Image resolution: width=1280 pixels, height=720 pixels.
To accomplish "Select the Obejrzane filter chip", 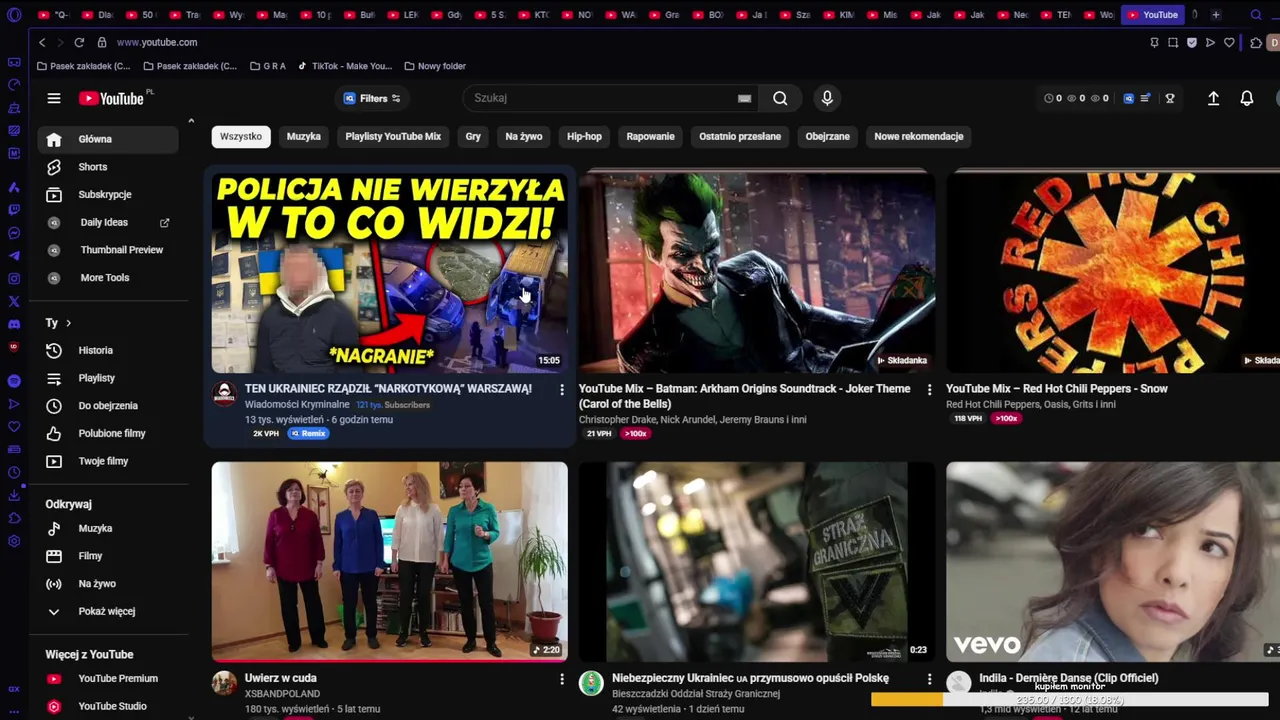I will (828, 136).
